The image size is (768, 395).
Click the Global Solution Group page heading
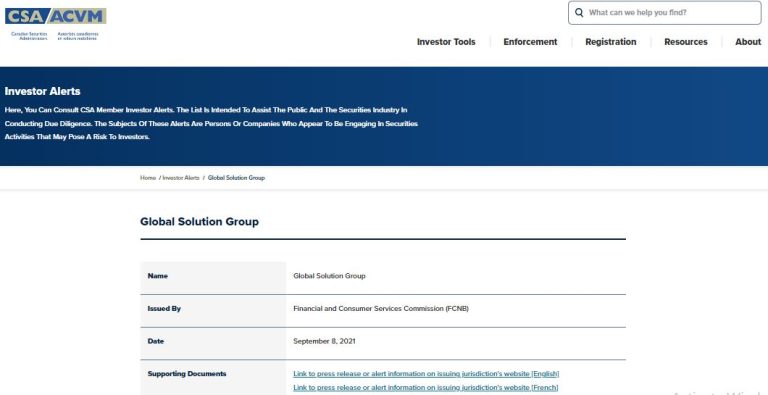click(x=199, y=222)
